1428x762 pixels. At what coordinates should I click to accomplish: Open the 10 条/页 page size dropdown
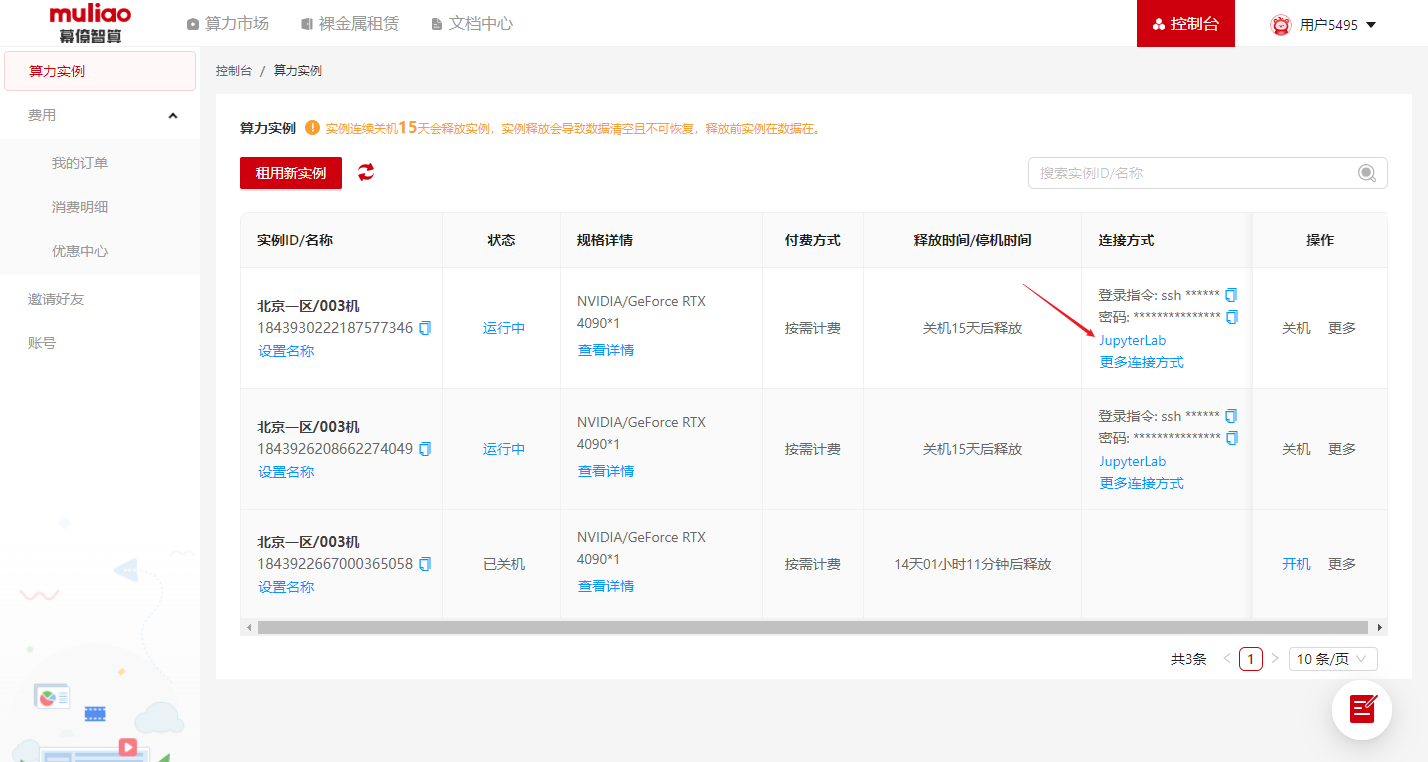tap(1333, 659)
